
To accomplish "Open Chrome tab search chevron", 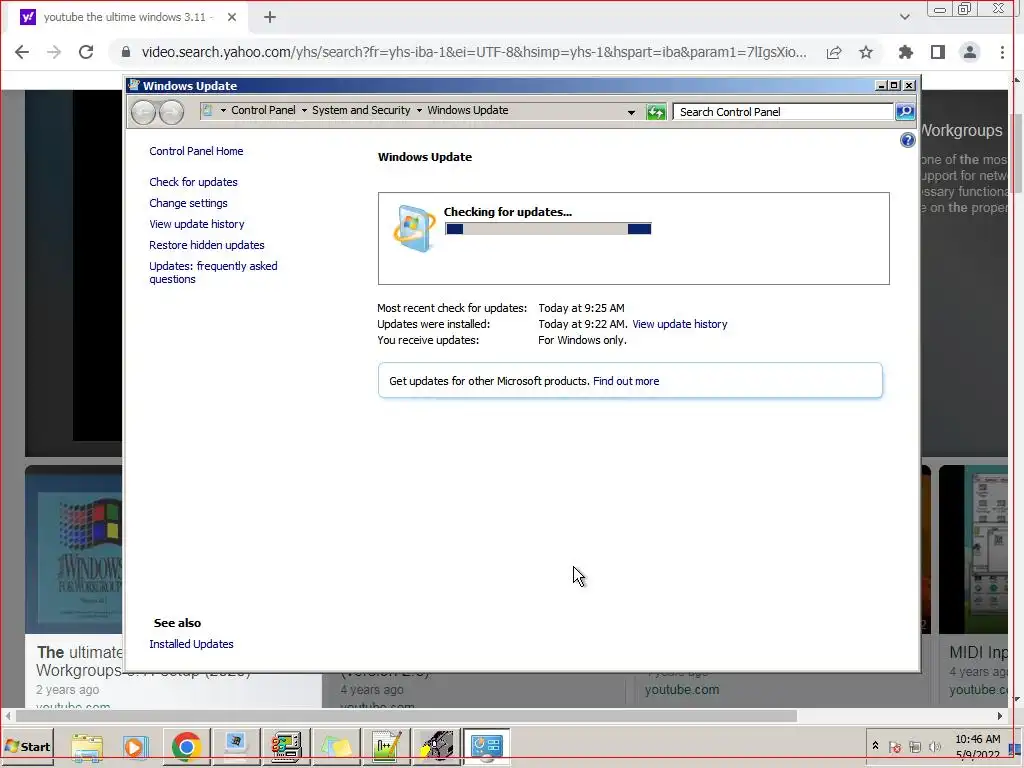I will [x=904, y=17].
